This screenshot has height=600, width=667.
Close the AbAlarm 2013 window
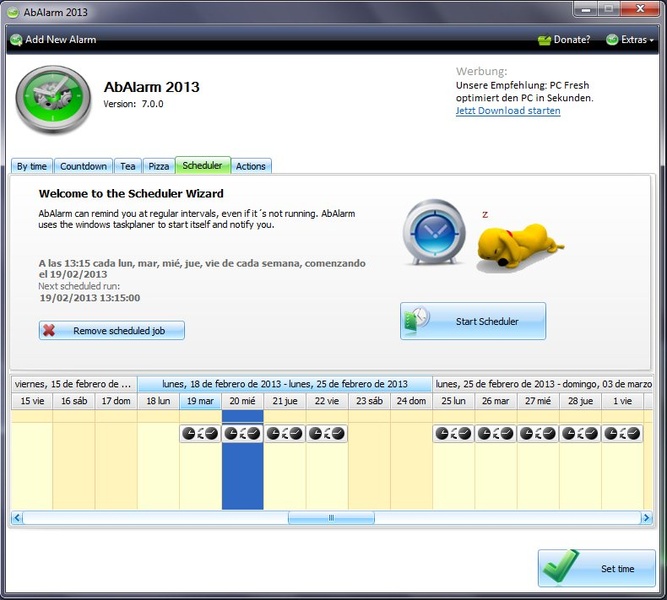[x=640, y=9]
